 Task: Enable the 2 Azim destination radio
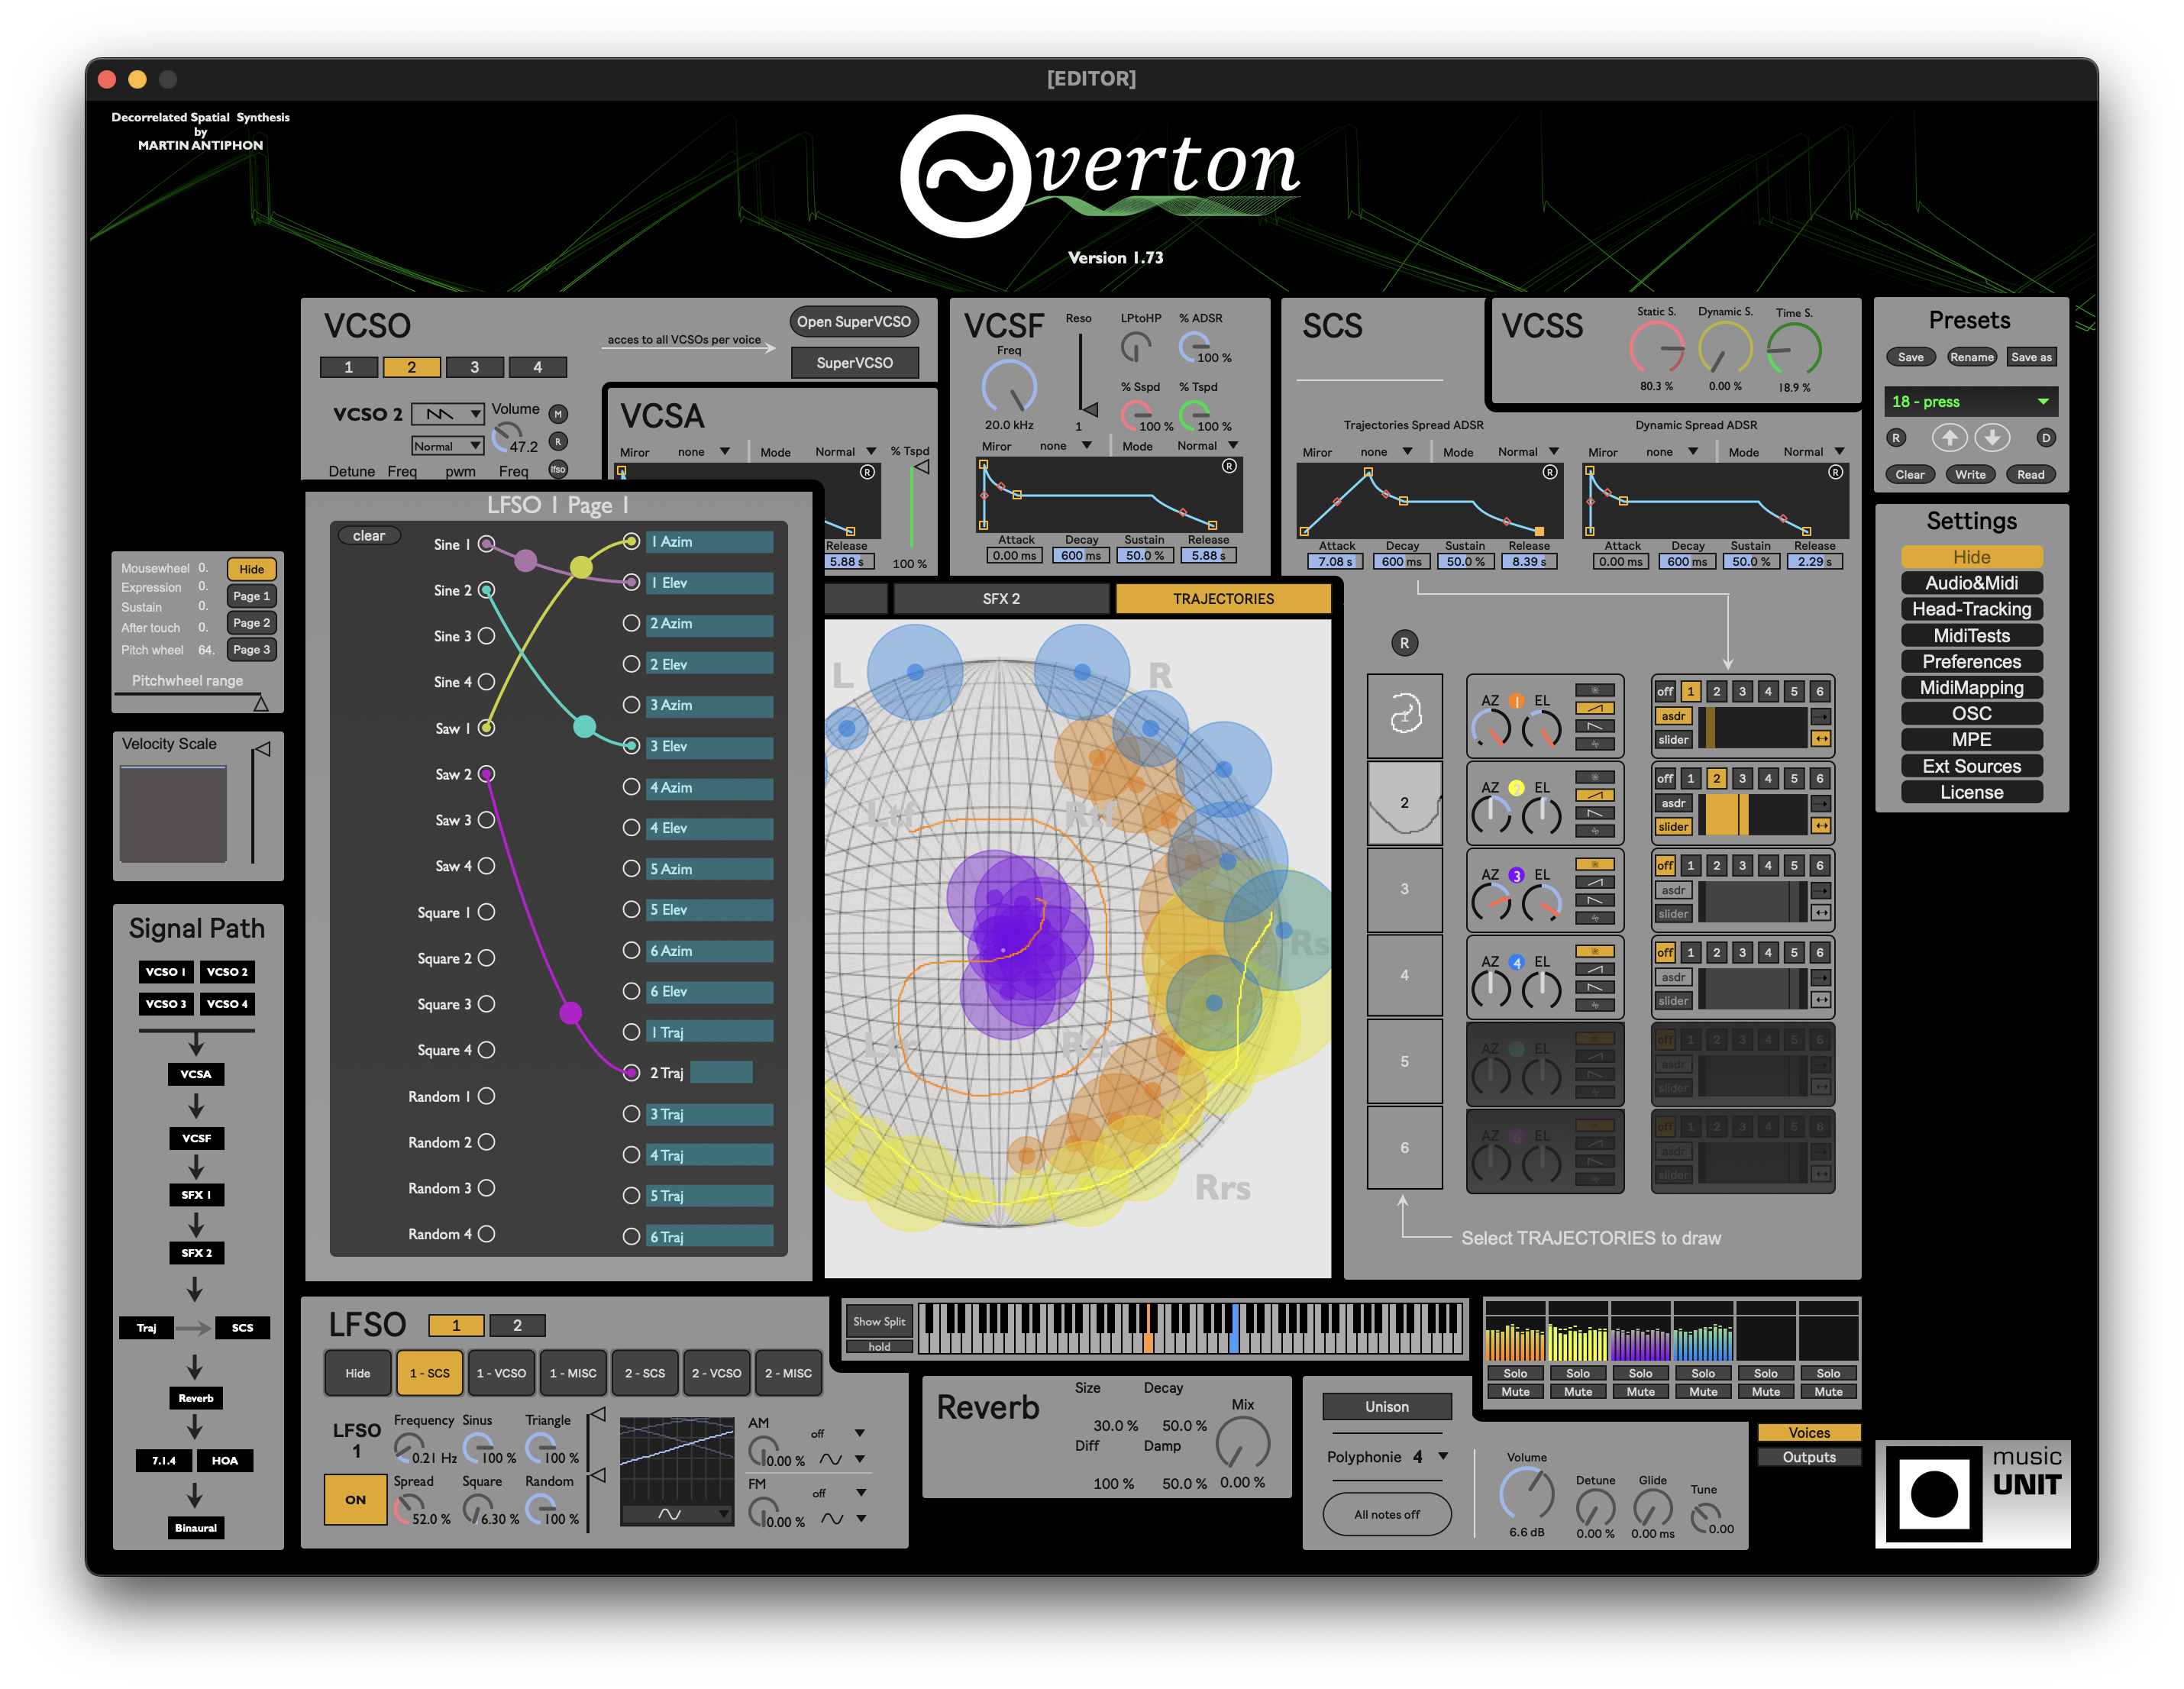[x=631, y=623]
